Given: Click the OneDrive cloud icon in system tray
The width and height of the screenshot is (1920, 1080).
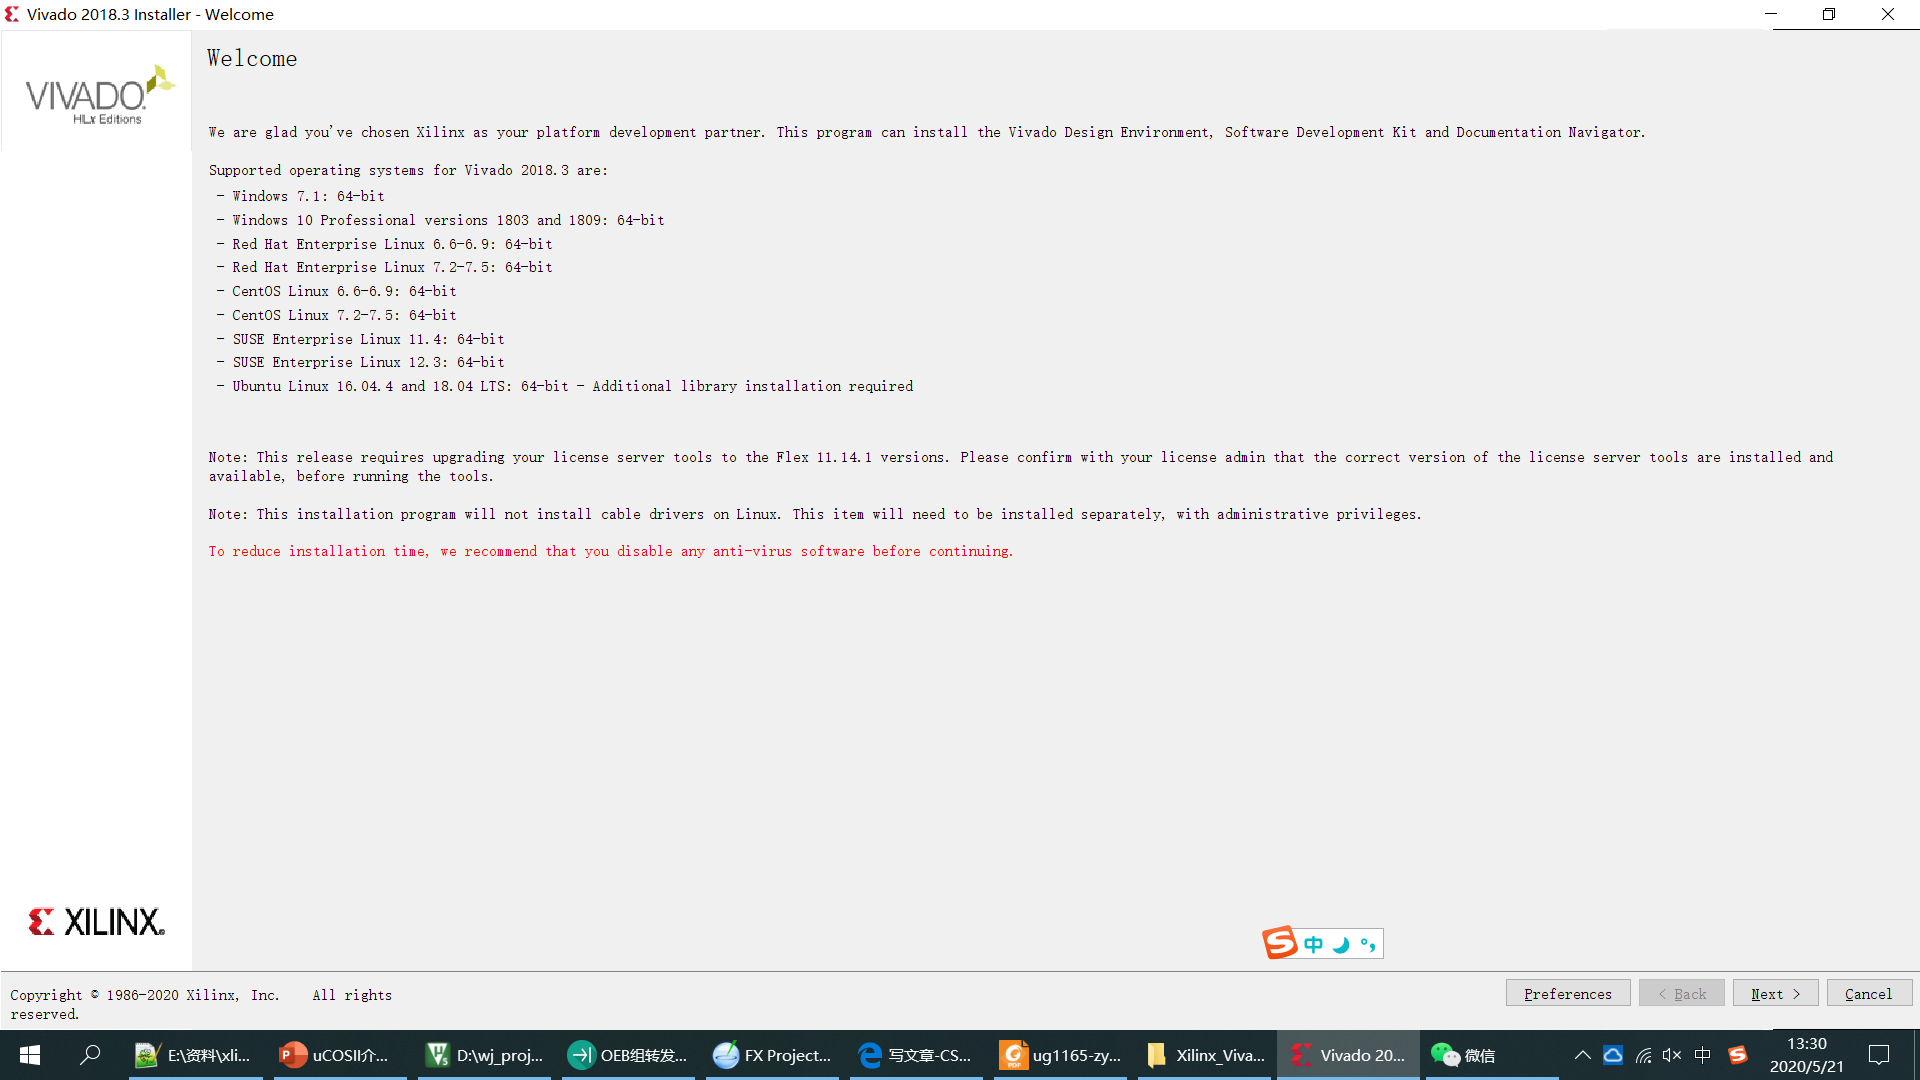Looking at the screenshot, I should (x=1614, y=1055).
